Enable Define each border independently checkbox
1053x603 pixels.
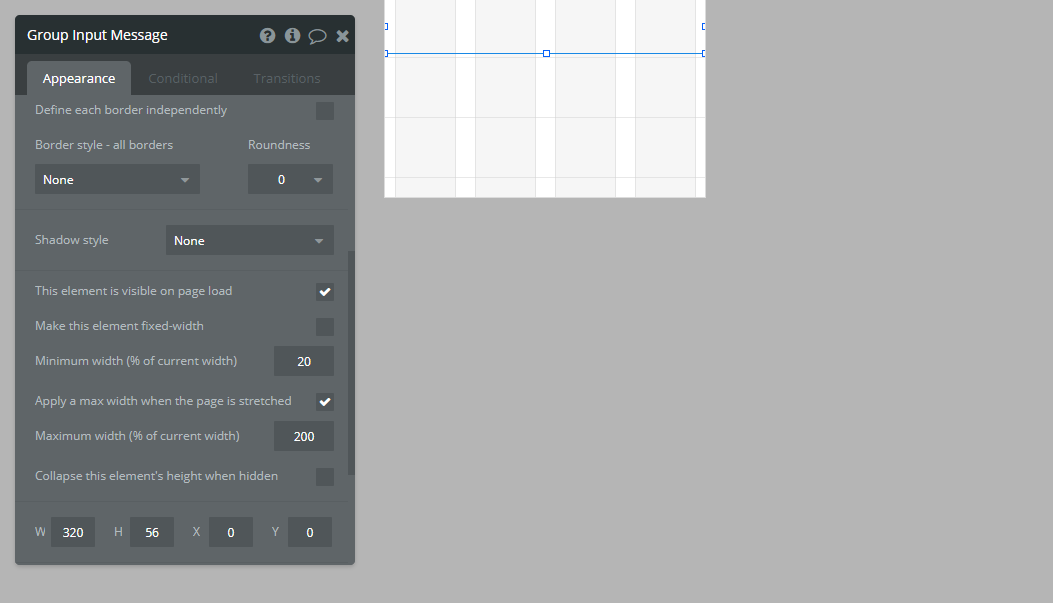click(x=325, y=111)
